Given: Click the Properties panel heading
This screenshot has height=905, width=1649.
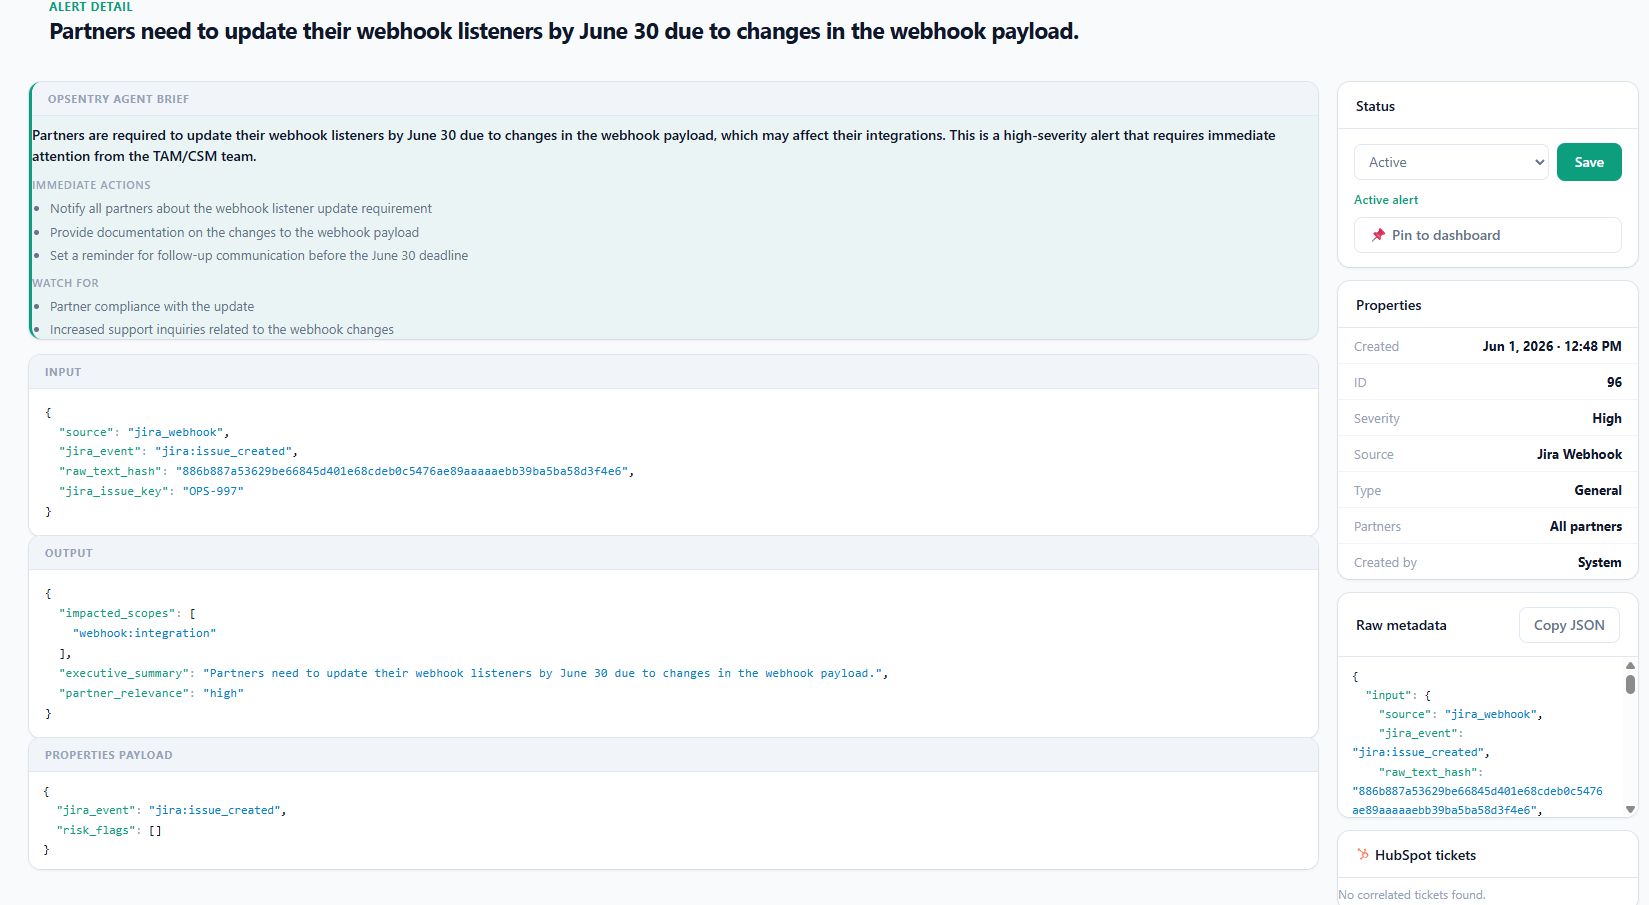Looking at the screenshot, I should pyautogui.click(x=1388, y=305).
